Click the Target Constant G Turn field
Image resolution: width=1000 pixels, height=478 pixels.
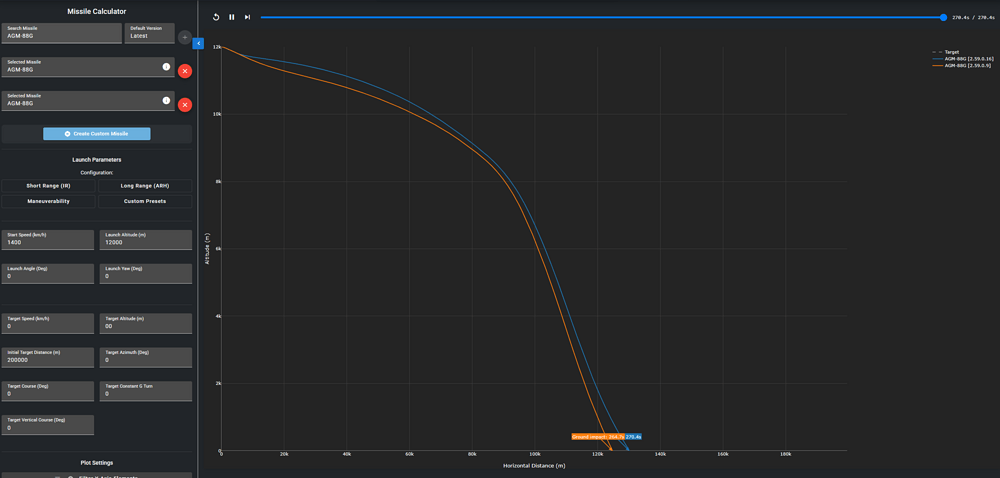(145, 391)
